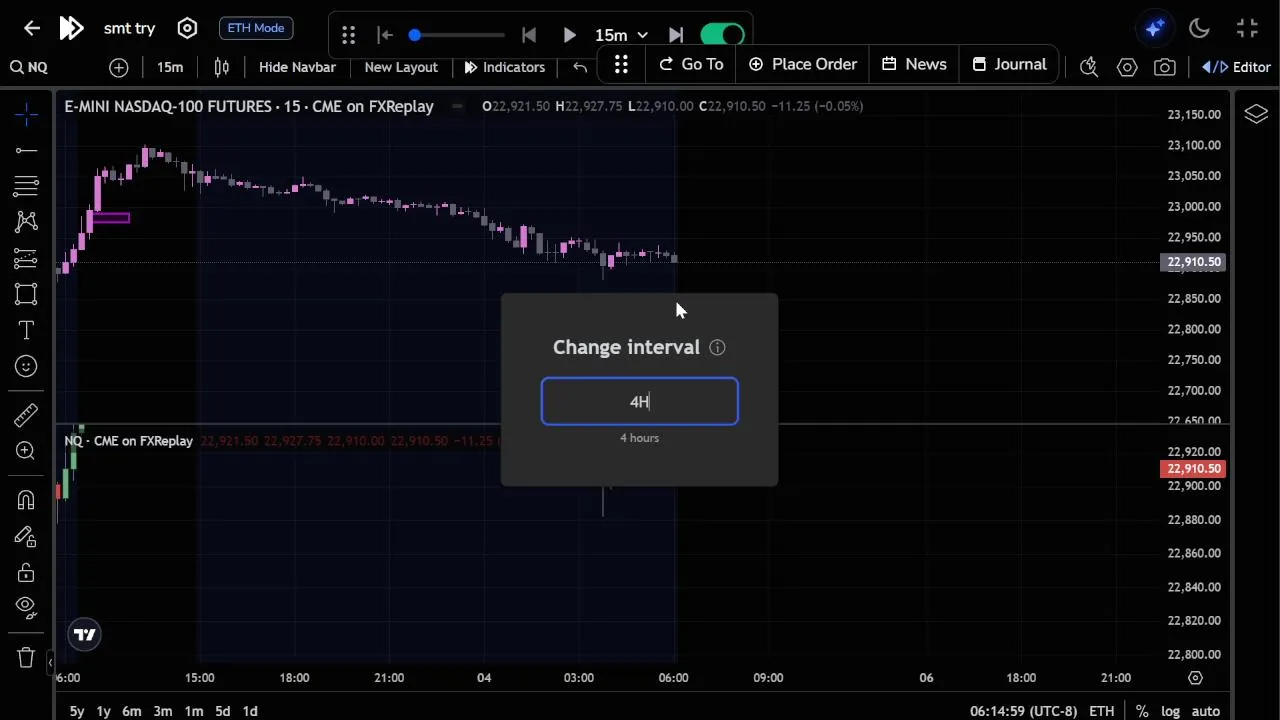Step back one candle
Image resolution: width=1280 pixels, height=720 pixels.
coord(529,35)
